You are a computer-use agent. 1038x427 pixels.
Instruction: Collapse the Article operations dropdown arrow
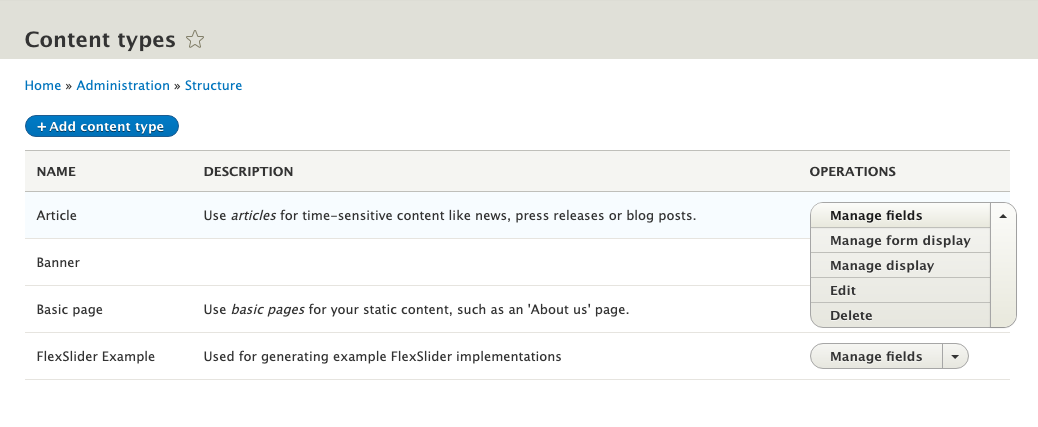coord(1003,216)
